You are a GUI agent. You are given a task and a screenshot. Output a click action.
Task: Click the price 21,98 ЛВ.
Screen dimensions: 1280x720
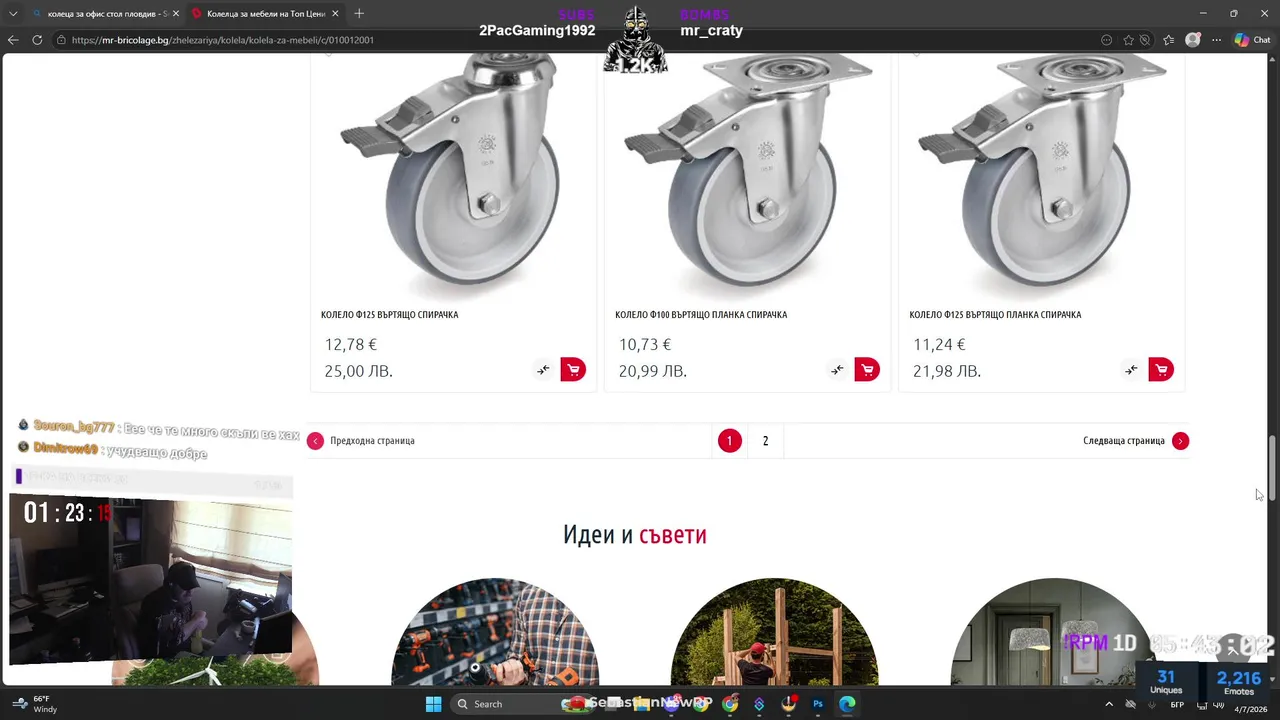pyautogui.click(x=946, y=371)
